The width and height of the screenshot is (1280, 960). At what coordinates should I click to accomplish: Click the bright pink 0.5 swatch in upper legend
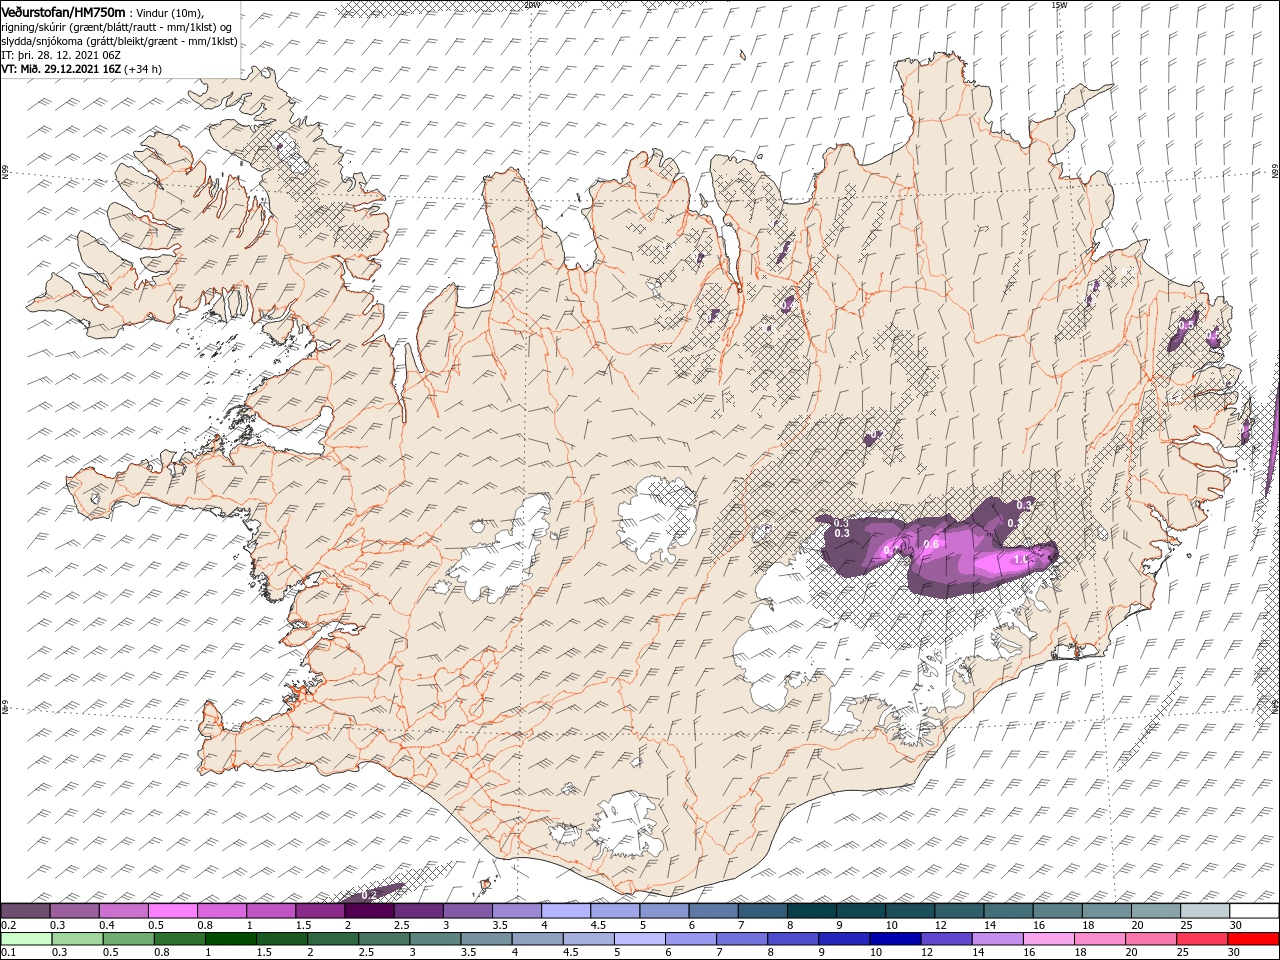coord(173,911)
